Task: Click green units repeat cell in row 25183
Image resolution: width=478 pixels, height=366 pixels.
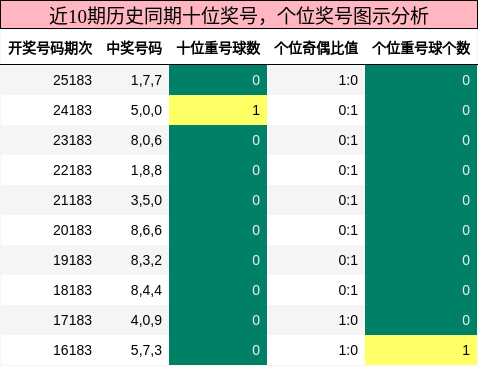Action: pos(421,80)
